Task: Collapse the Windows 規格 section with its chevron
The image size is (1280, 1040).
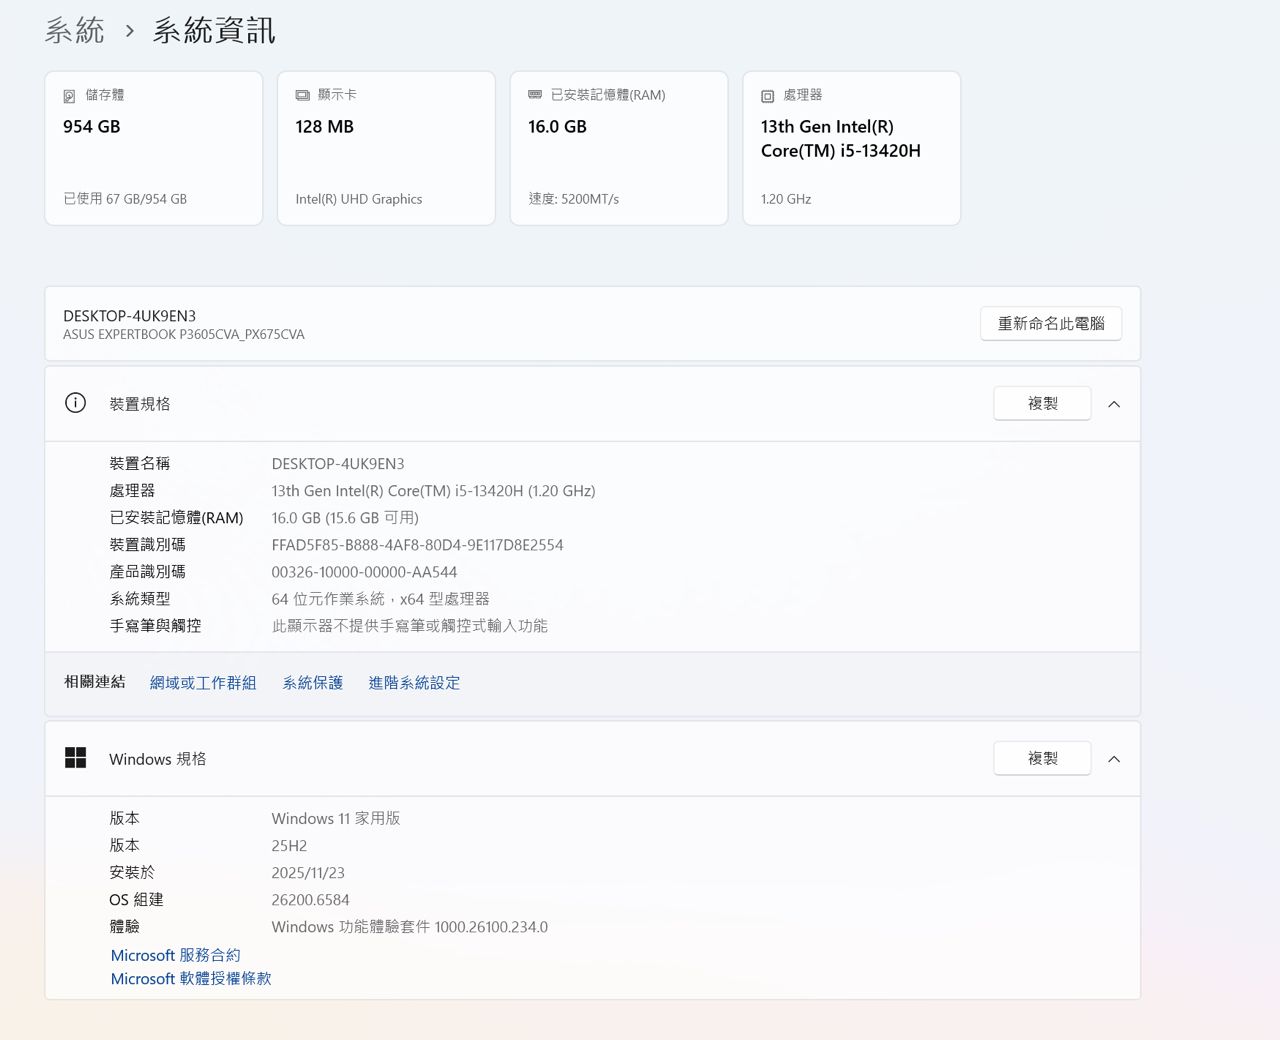Action: point(1114,759)
